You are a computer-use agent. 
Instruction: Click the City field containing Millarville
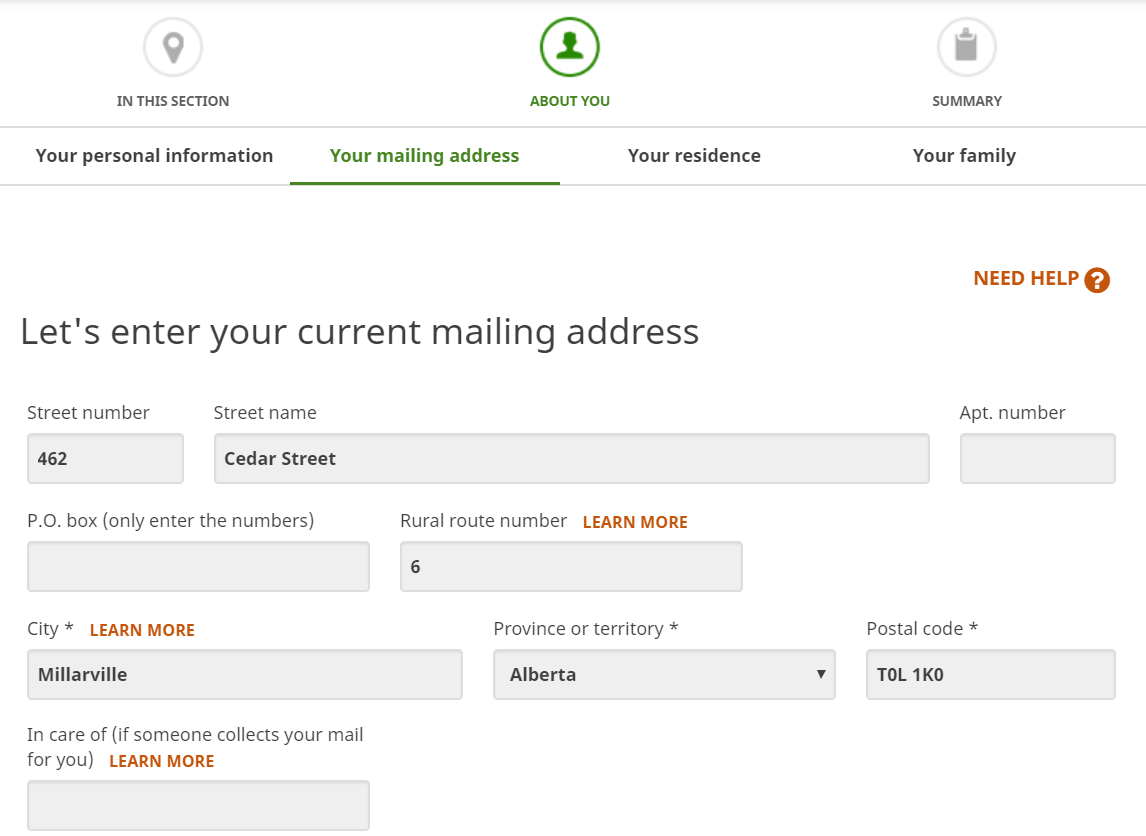pyautogui.click(x=245, y=674)
